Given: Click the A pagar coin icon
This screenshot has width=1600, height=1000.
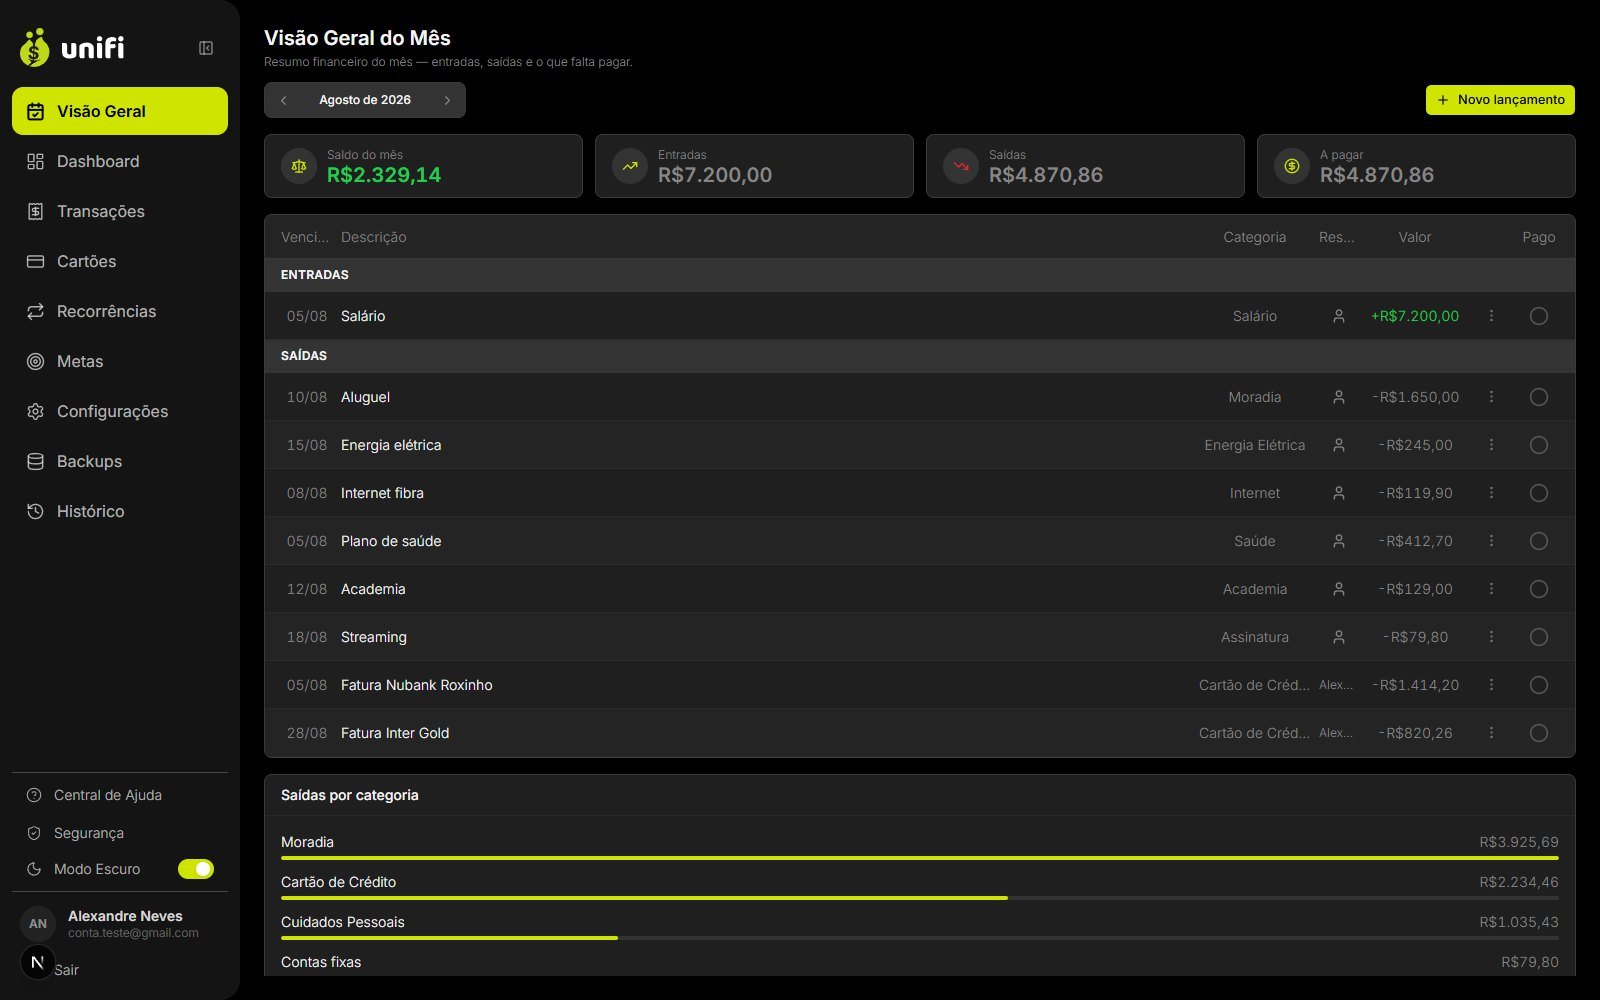Looking at the screenshot, I should [1291, 166].
